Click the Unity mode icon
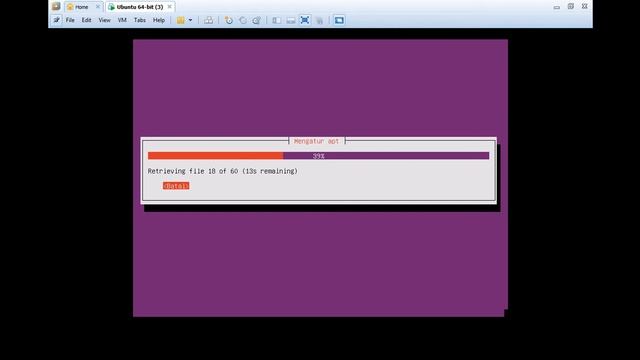 pyautogui.click(x=319, y=20)
